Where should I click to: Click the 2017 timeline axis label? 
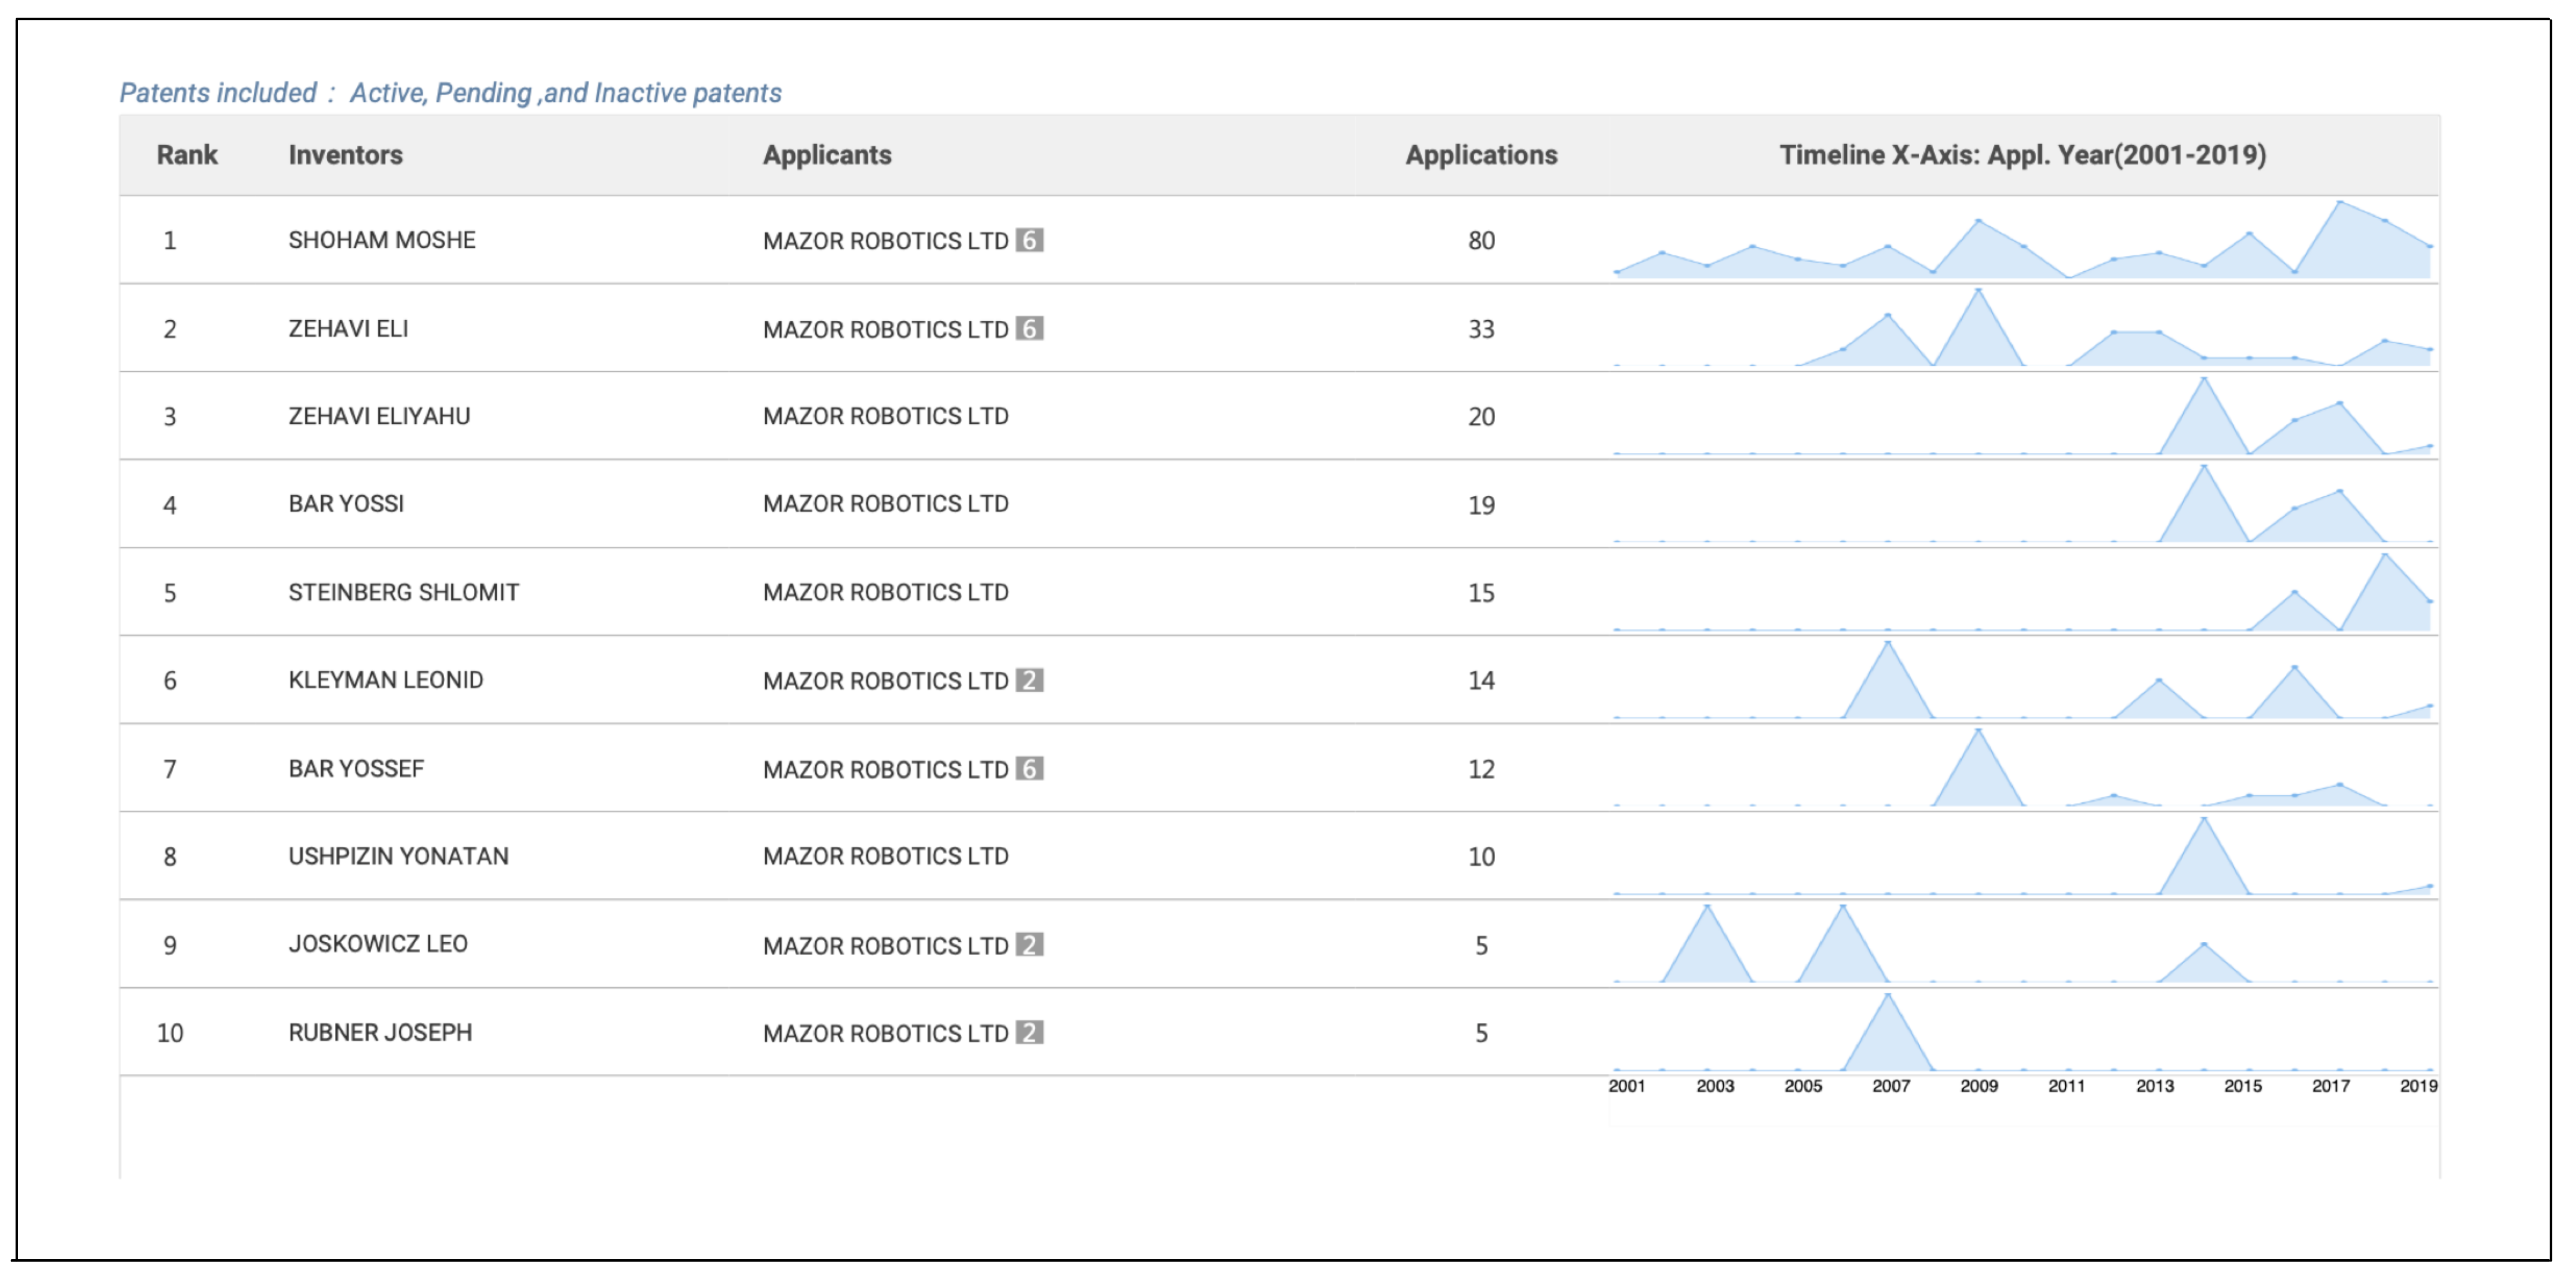pyautogui.click(x=2331, y=1086)
